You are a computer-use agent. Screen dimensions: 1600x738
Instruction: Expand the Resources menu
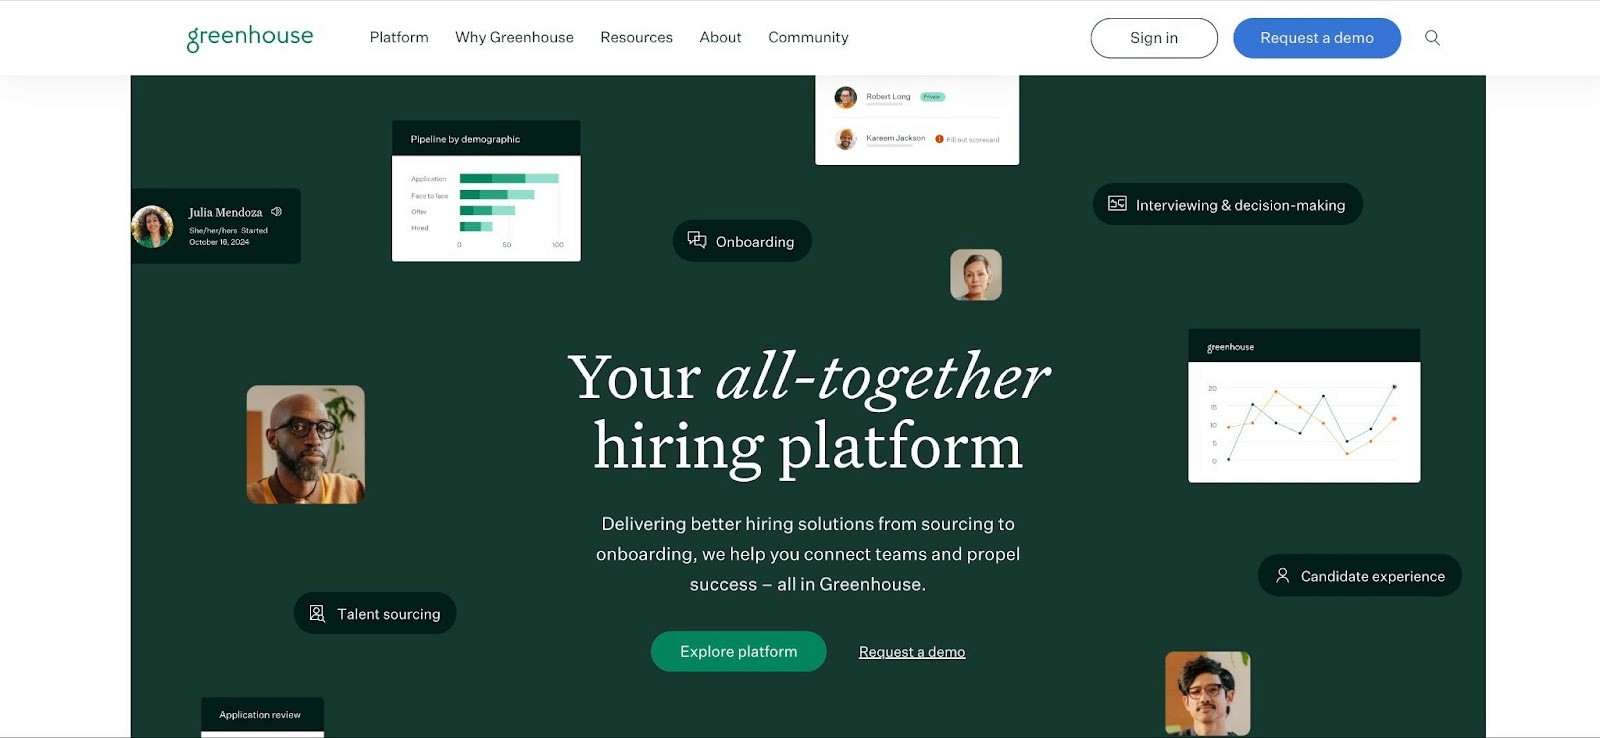[x=636, y=37]
